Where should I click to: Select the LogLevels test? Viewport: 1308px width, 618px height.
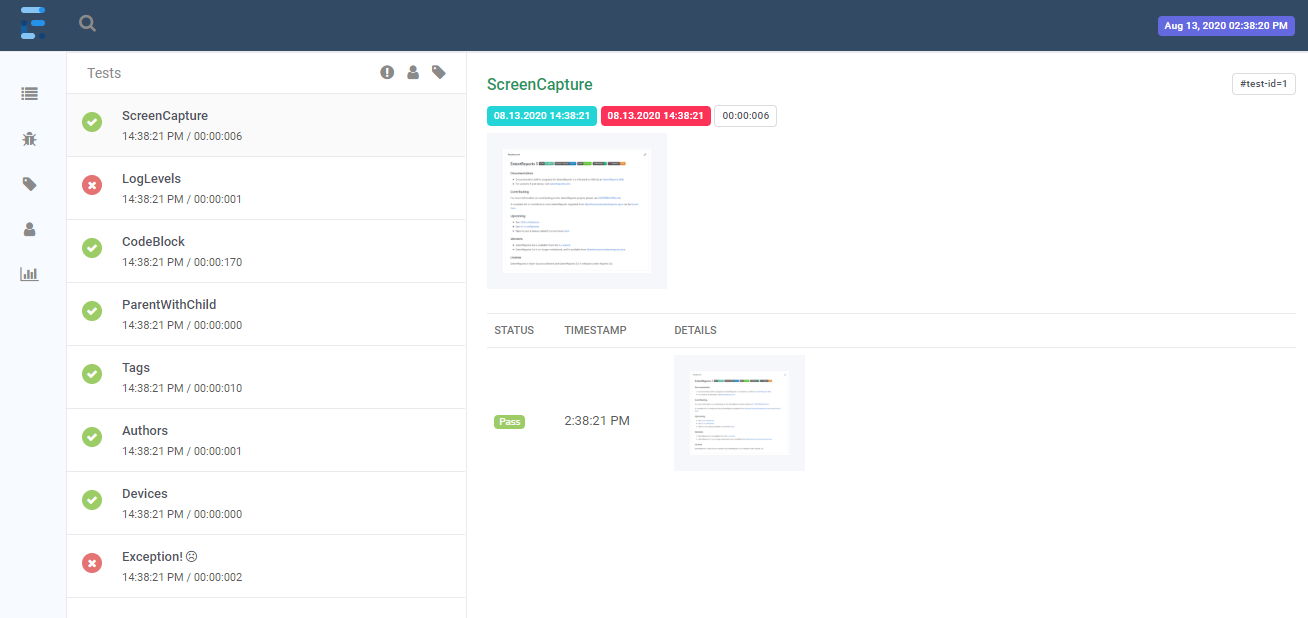coord(266,188)
